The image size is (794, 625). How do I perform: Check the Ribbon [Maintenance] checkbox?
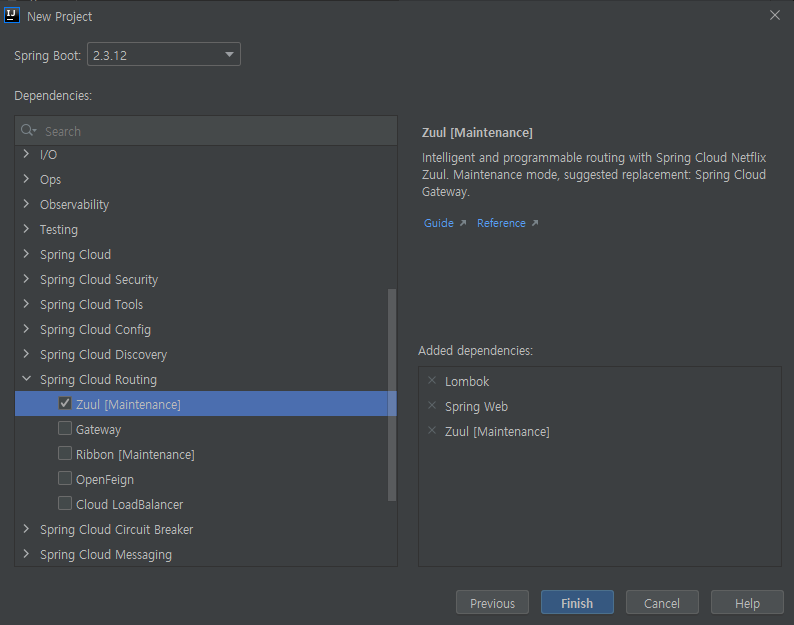tap(65, 453)
